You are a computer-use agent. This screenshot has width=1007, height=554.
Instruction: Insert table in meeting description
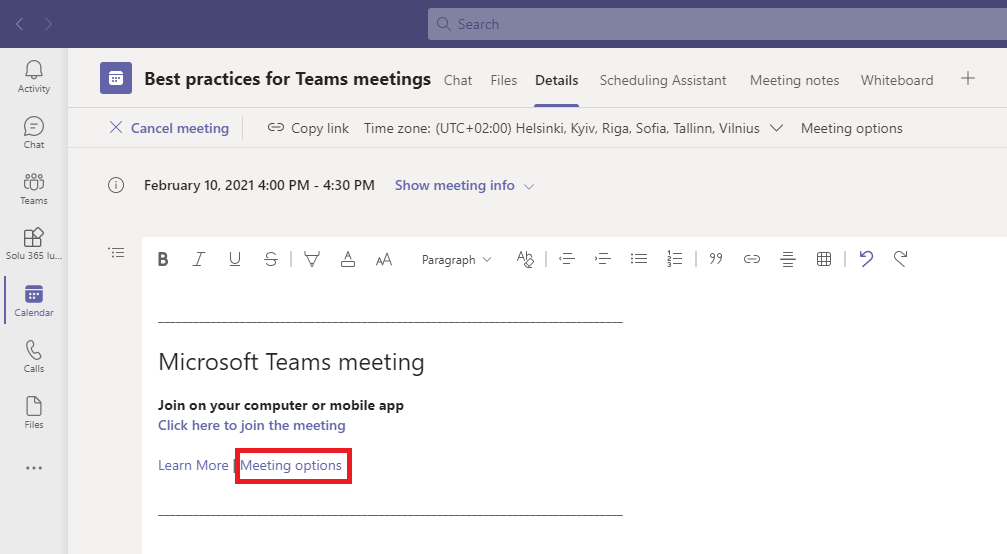click(824, 259)
